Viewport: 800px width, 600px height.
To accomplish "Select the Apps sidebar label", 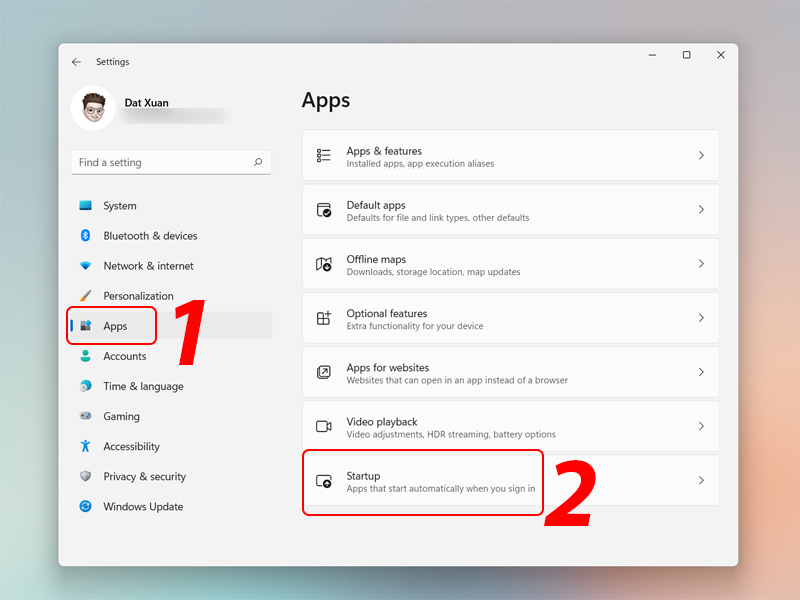I will (115, 326).
